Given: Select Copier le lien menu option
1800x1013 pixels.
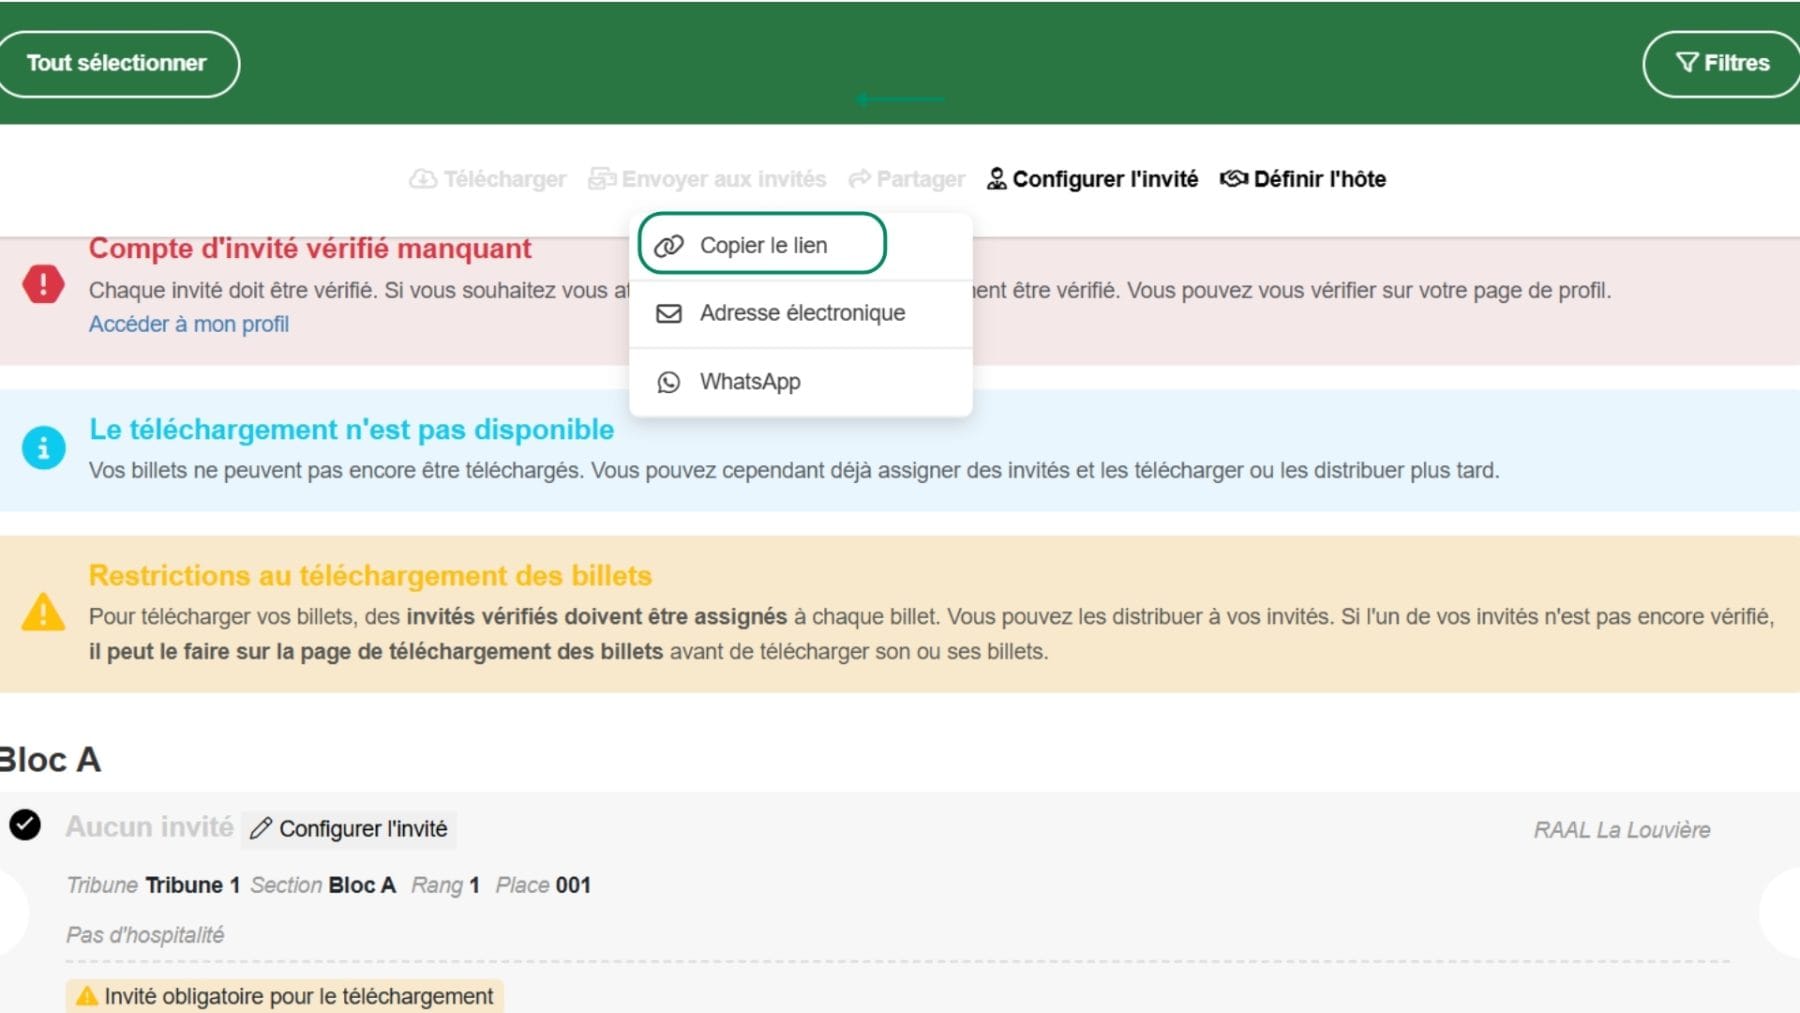Looking at the screenshot, I should click(x=762, y=245).
